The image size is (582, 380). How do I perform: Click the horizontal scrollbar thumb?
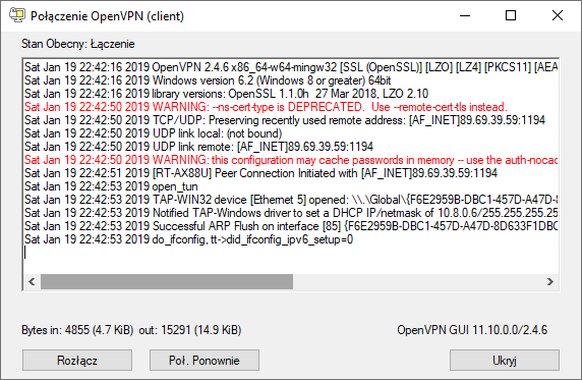(167, 282)
